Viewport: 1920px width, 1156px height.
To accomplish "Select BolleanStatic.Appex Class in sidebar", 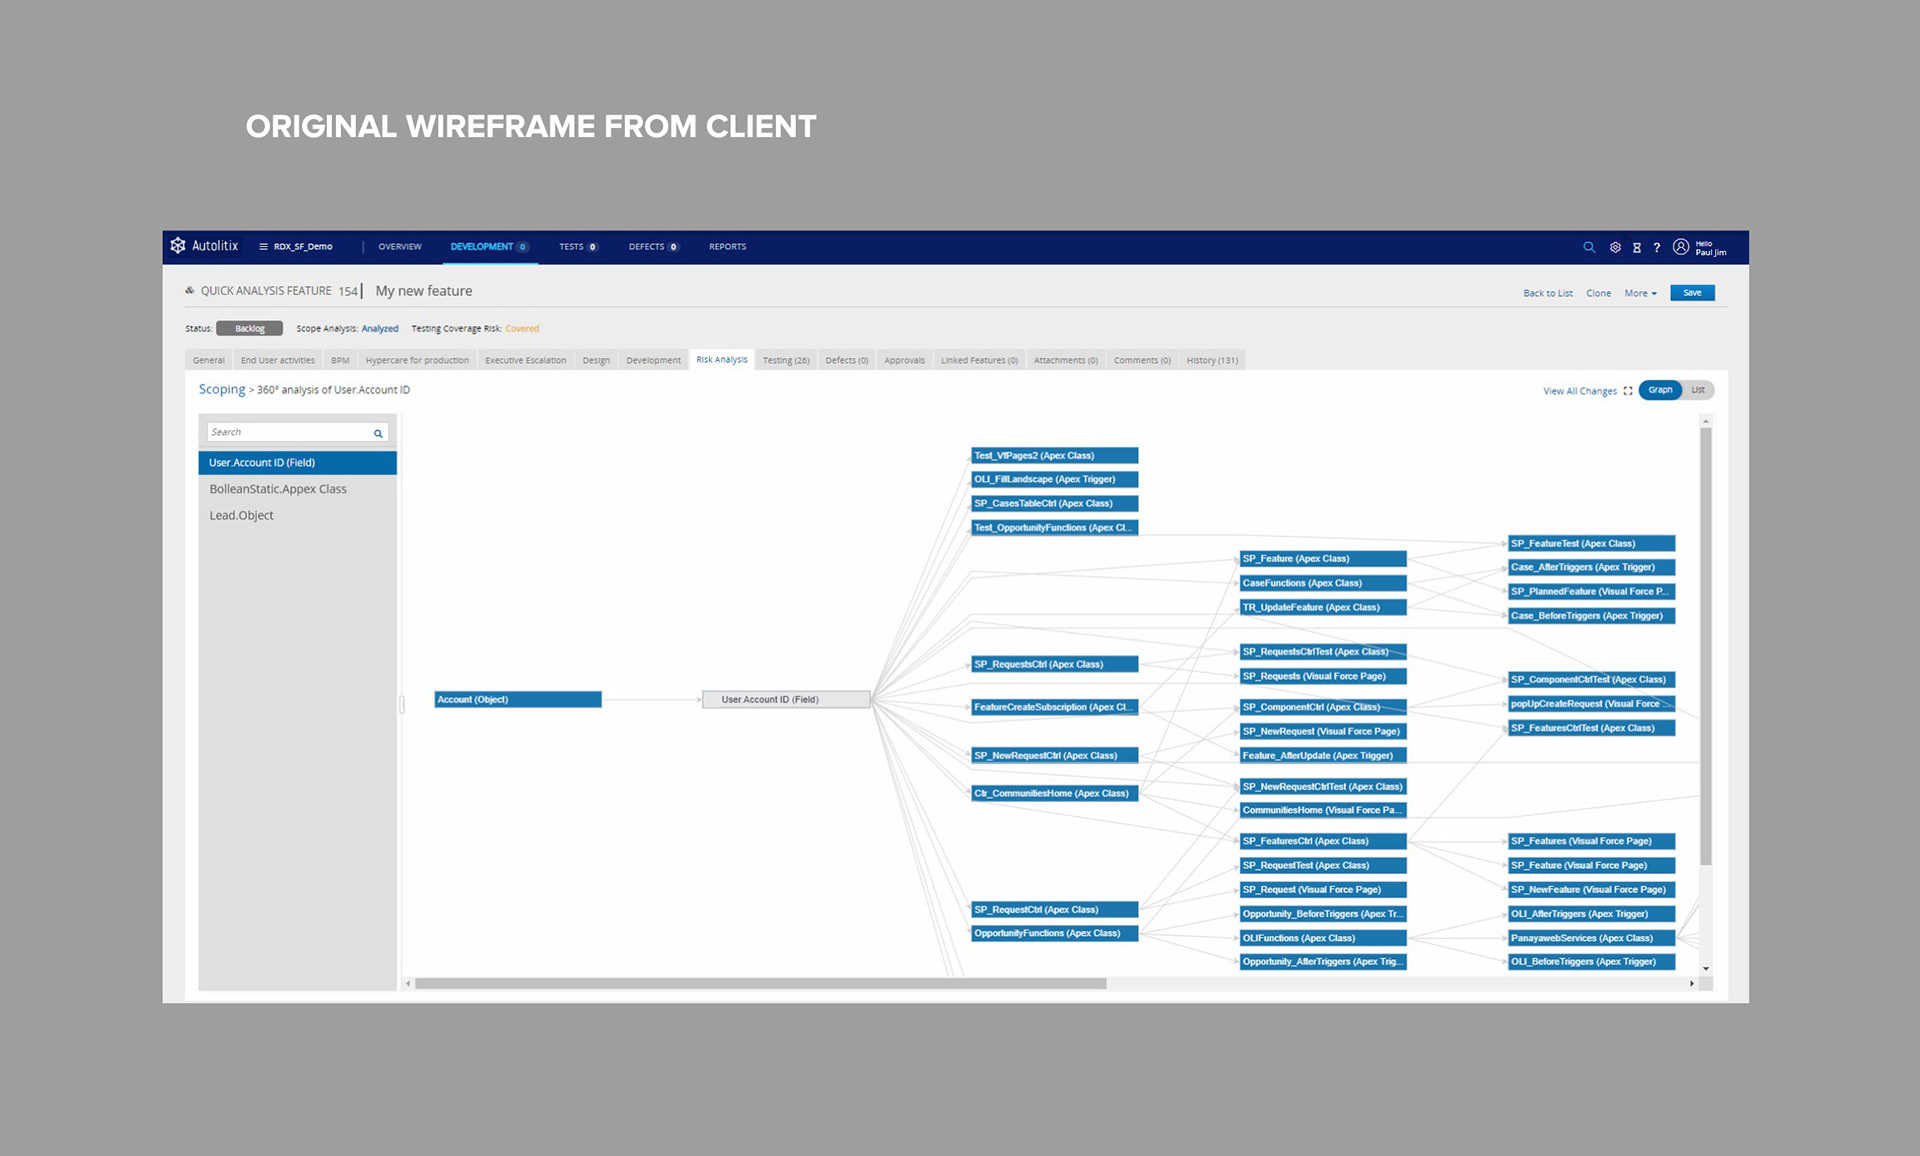I will pos(278,489).
